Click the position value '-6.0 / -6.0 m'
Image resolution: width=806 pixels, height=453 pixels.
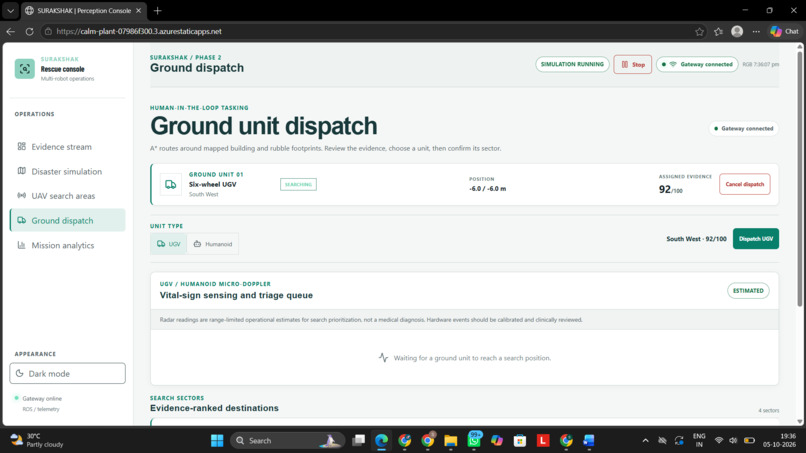tap(487, 189)
